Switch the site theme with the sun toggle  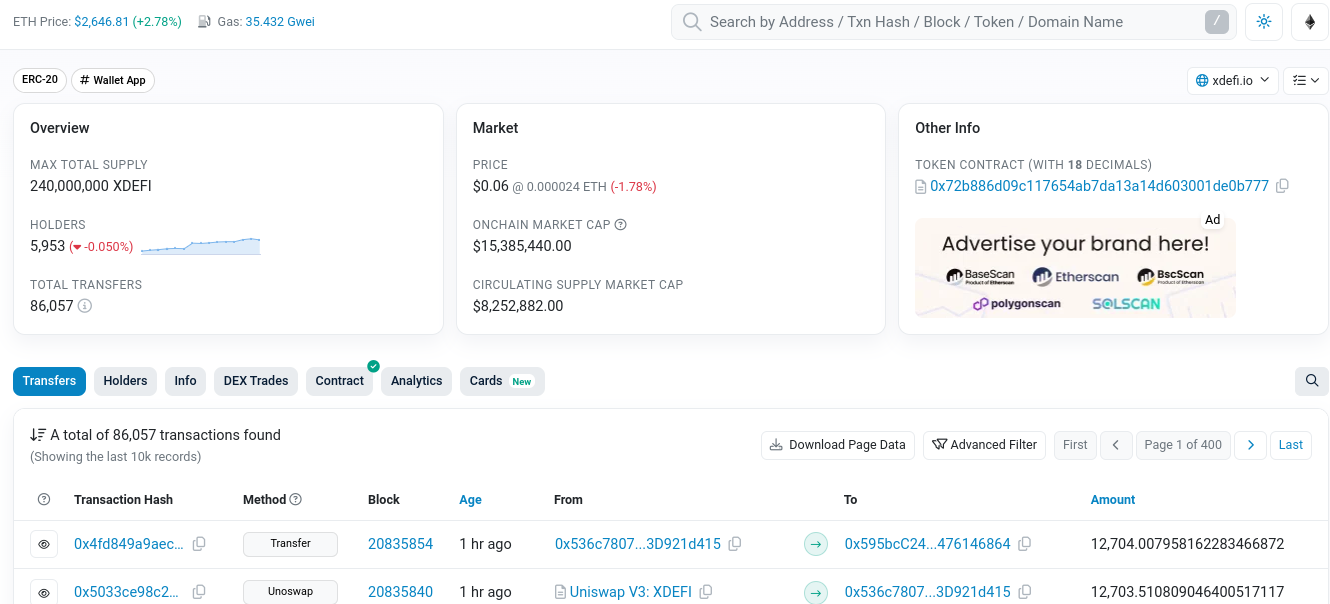(1263, 21)
